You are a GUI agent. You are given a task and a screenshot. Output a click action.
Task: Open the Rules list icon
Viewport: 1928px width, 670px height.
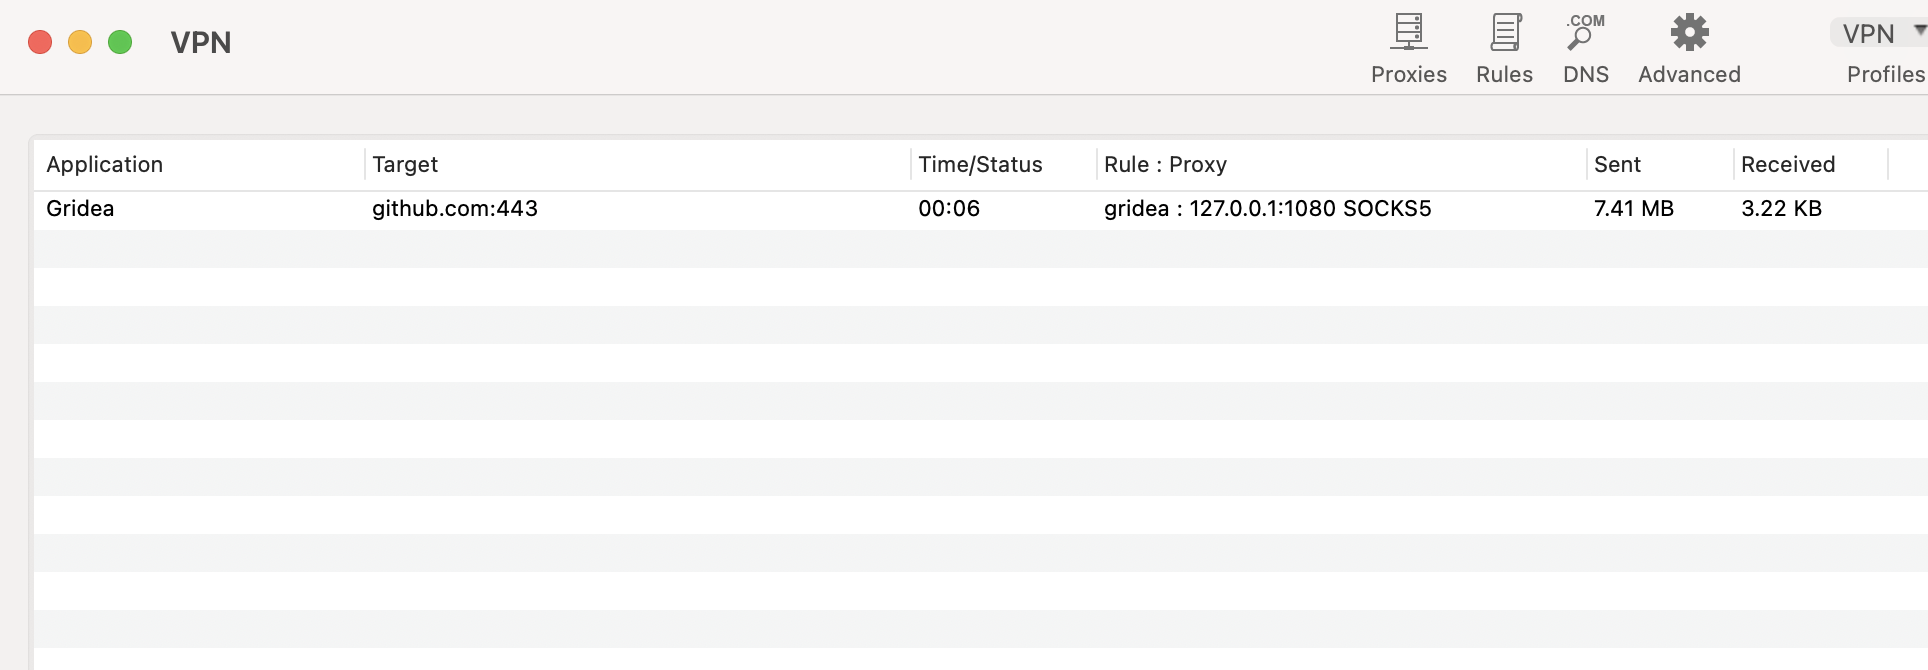(x=1504, y=33)
